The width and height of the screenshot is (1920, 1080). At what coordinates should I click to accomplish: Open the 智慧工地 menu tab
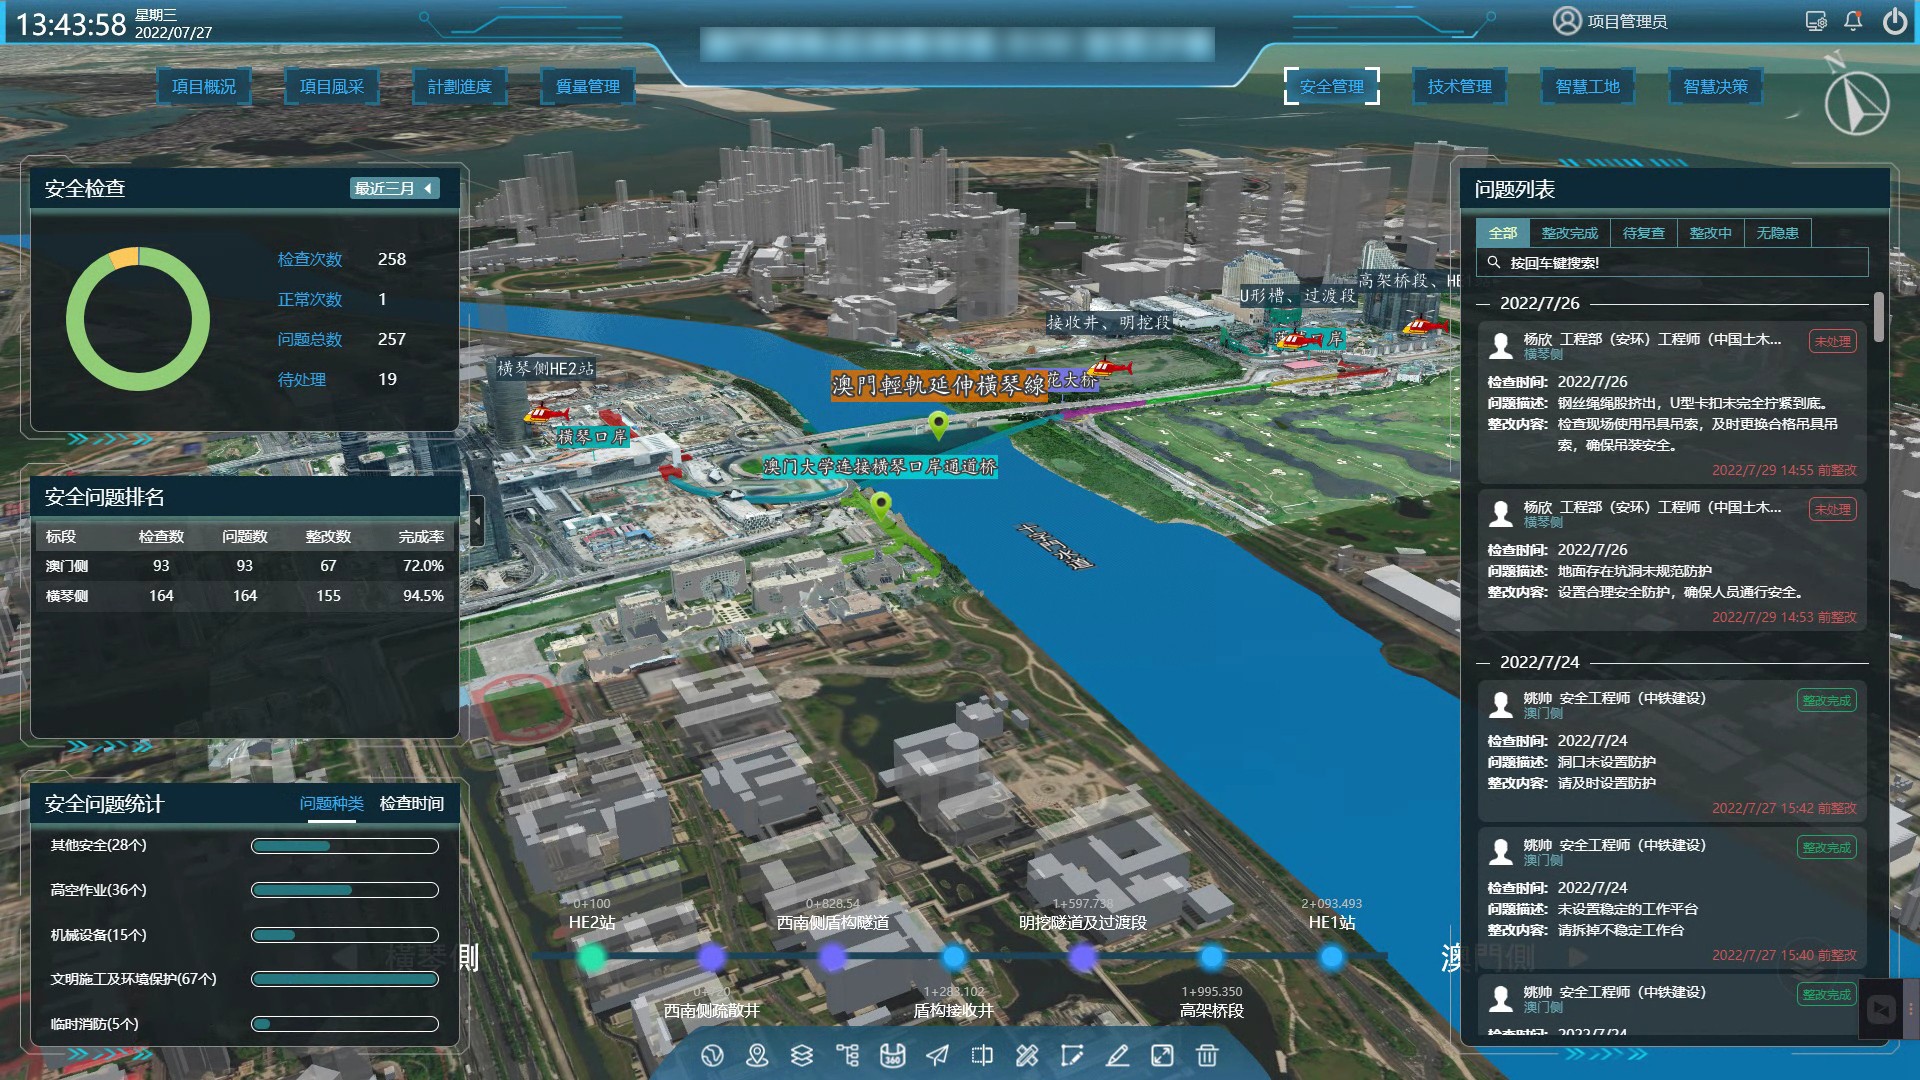[x=1587, y=87]
